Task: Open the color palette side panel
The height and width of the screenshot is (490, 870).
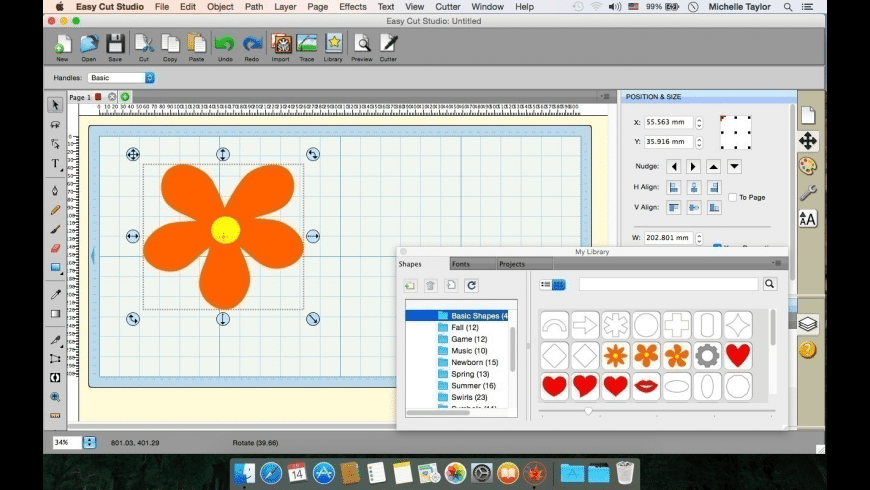Action: 808,166
